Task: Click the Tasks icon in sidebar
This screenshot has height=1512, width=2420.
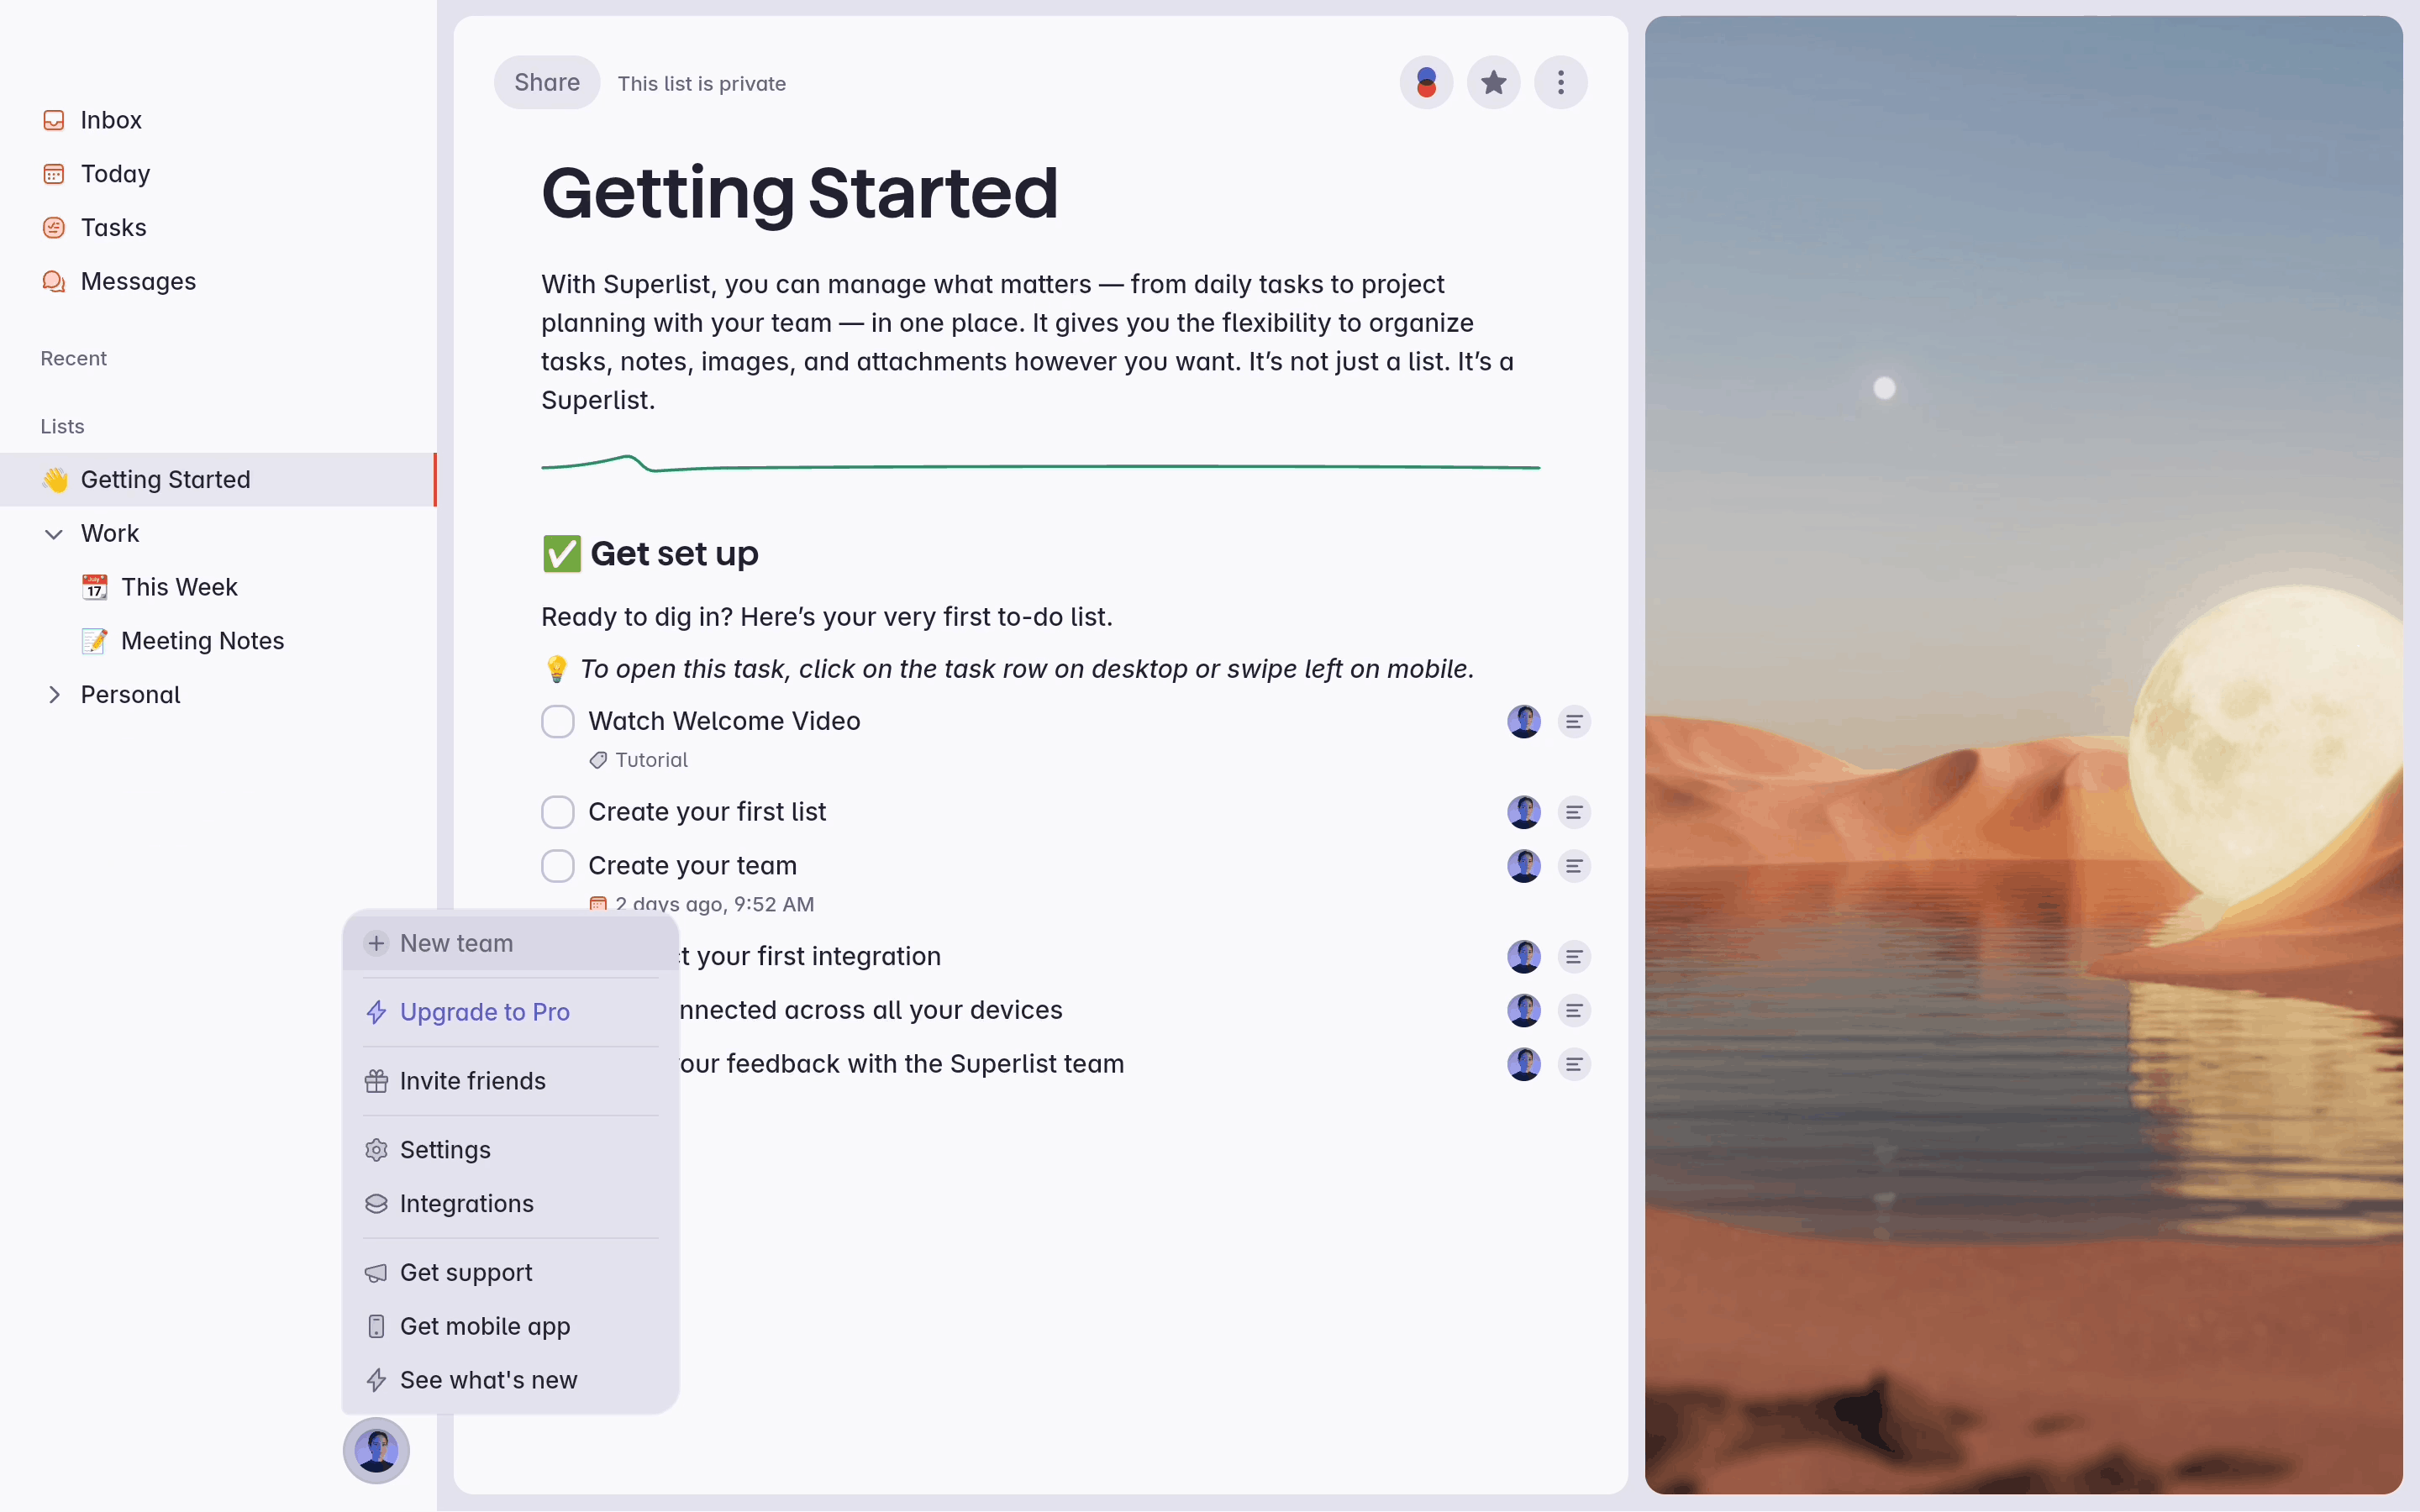Action: pyautogui.click(x=54, y=228)
